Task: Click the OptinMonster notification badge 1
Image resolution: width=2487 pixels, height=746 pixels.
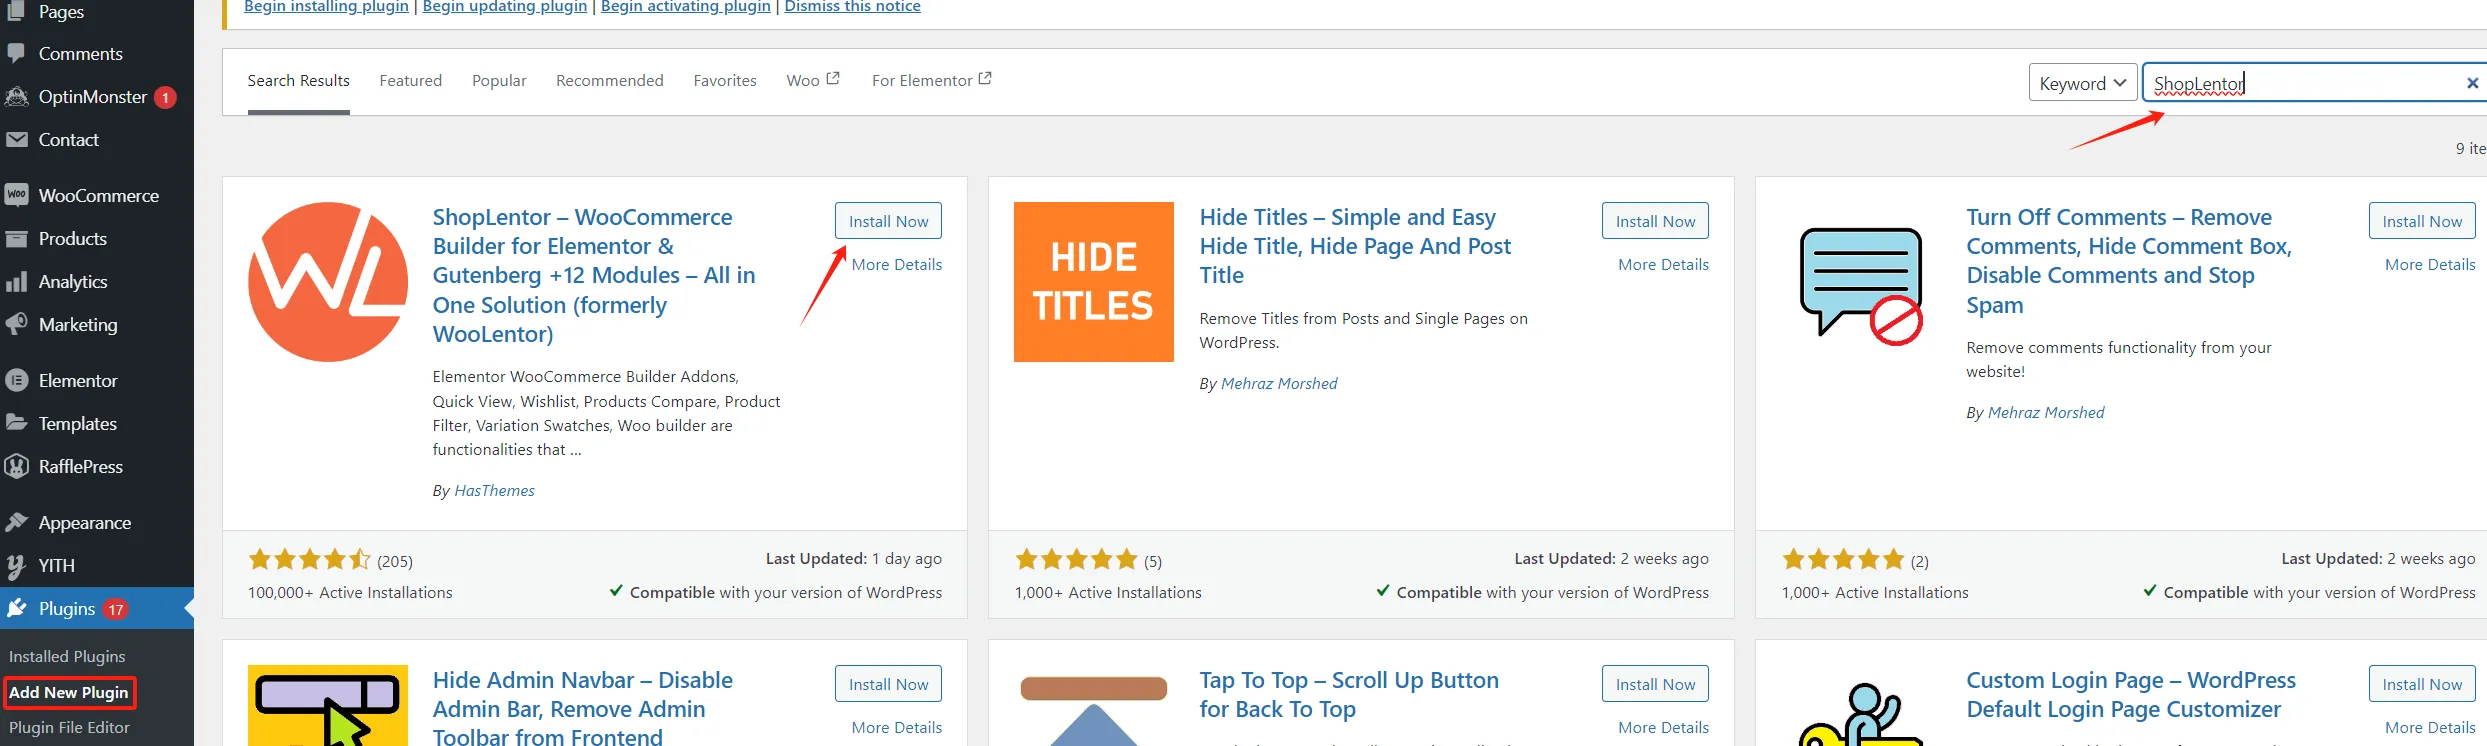Action: pyautogui.click(x=165, y=97)
